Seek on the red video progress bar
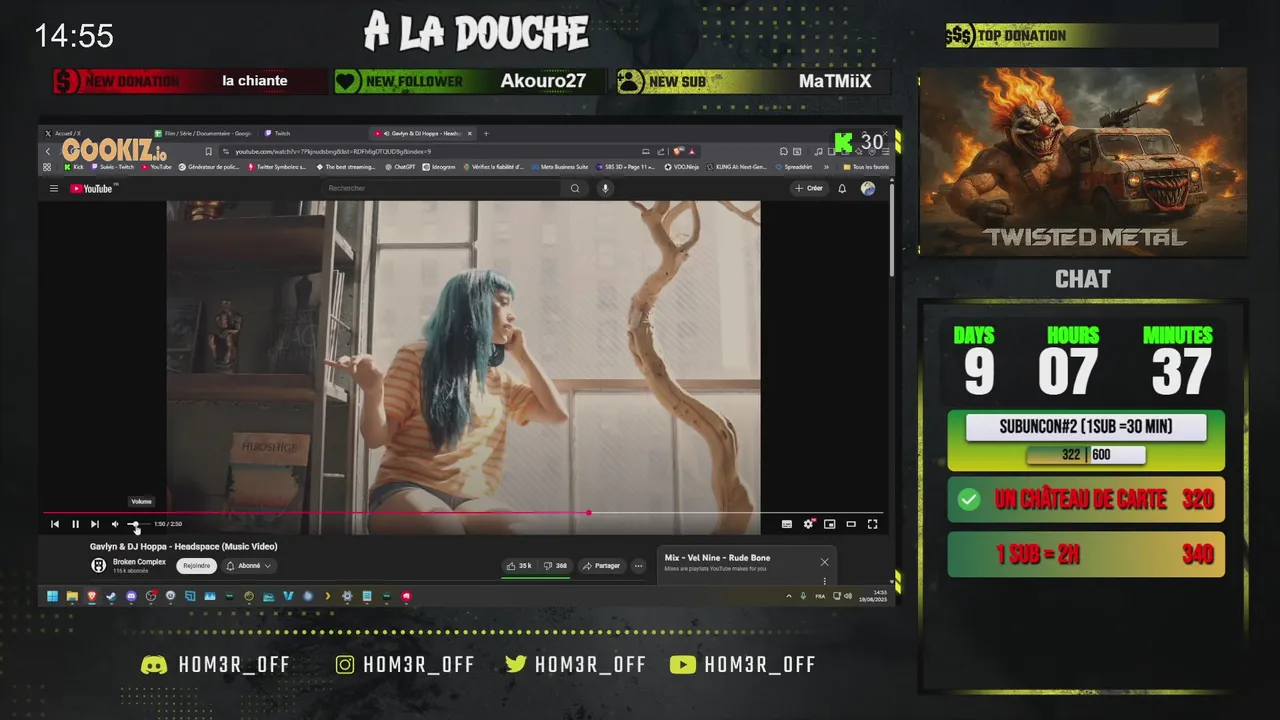 tap(465, 512)
